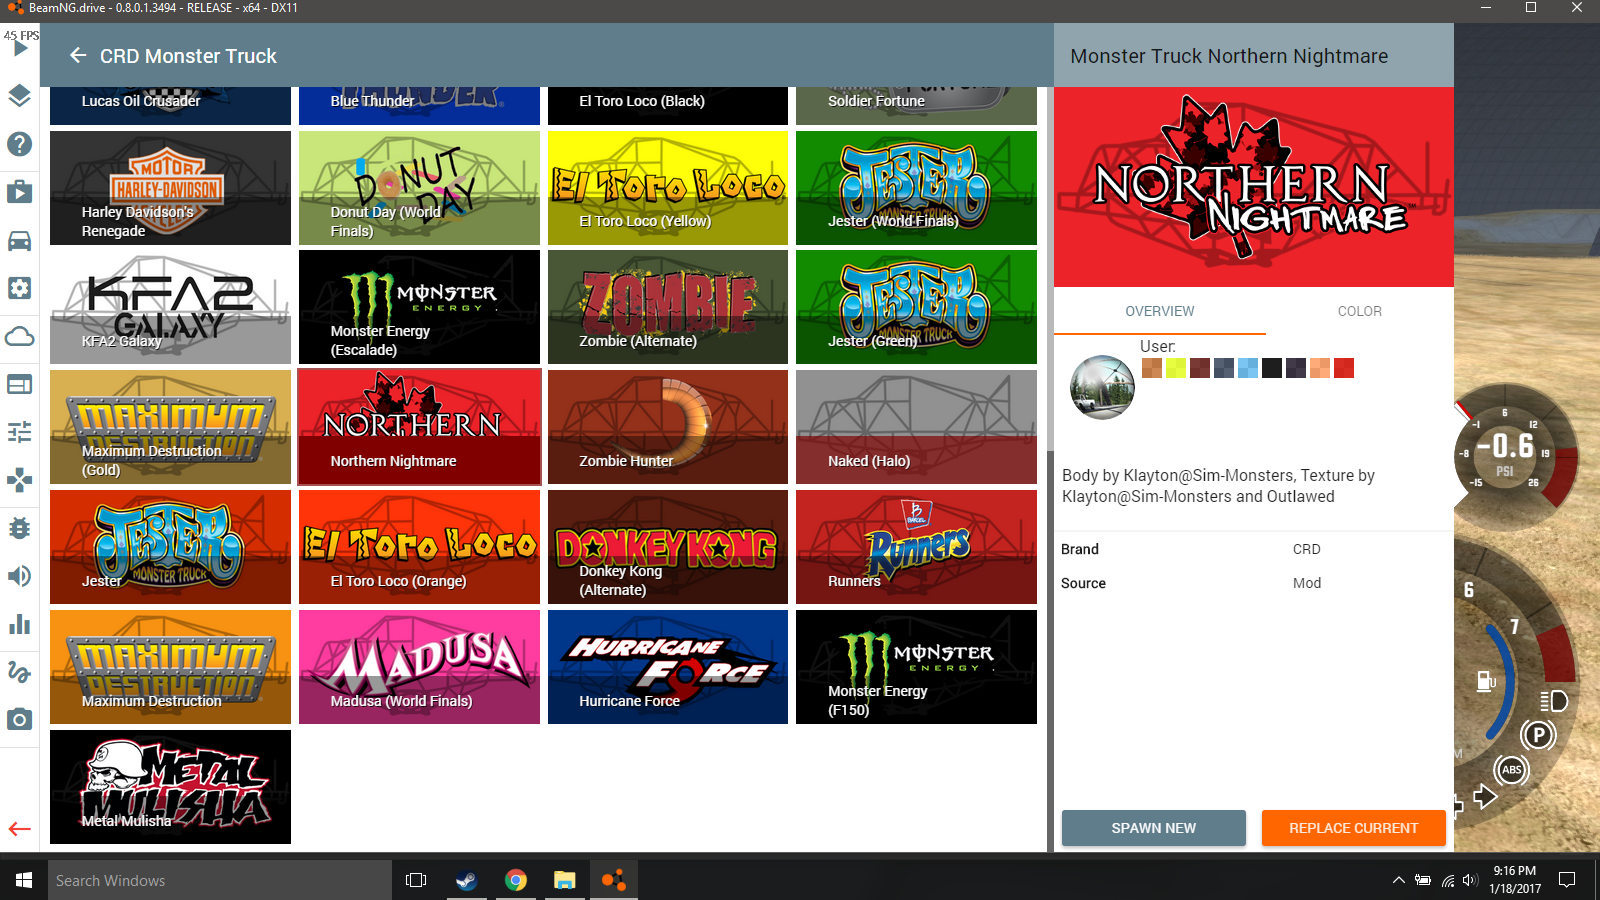Screen dimensions: 1600x900
Task: Open the cloud icon in the sidebar
Action: [x=20, y=336]
